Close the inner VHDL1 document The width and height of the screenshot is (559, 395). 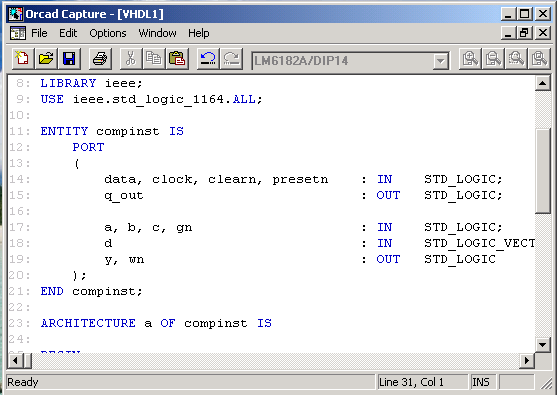point(543,33)
